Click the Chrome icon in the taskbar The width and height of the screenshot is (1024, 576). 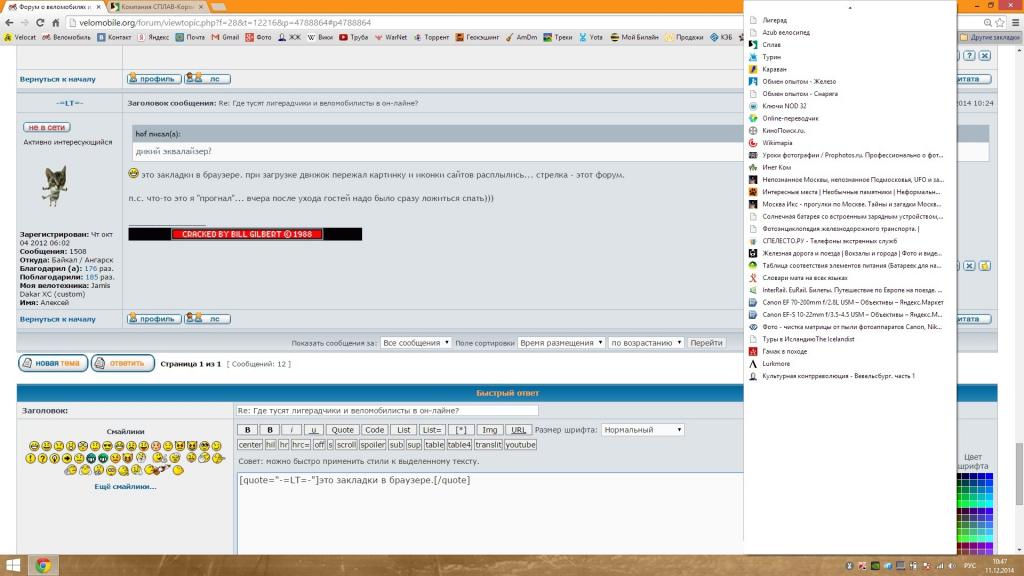(43, 565)
